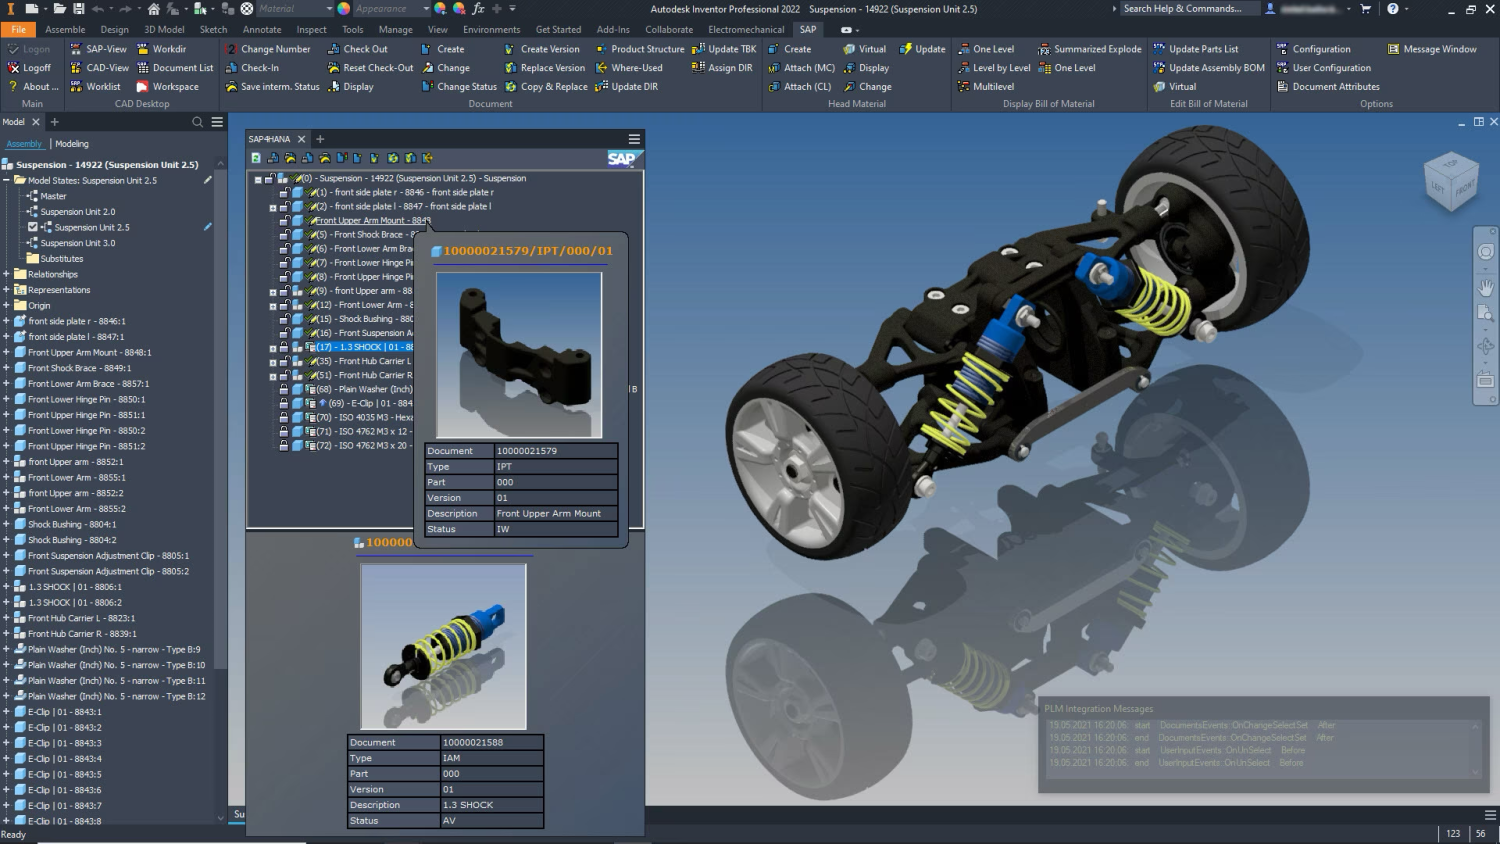
Task: Open SAP-View from CAD Desktop group
Action: pyautogui.click(x=98, y=49)
